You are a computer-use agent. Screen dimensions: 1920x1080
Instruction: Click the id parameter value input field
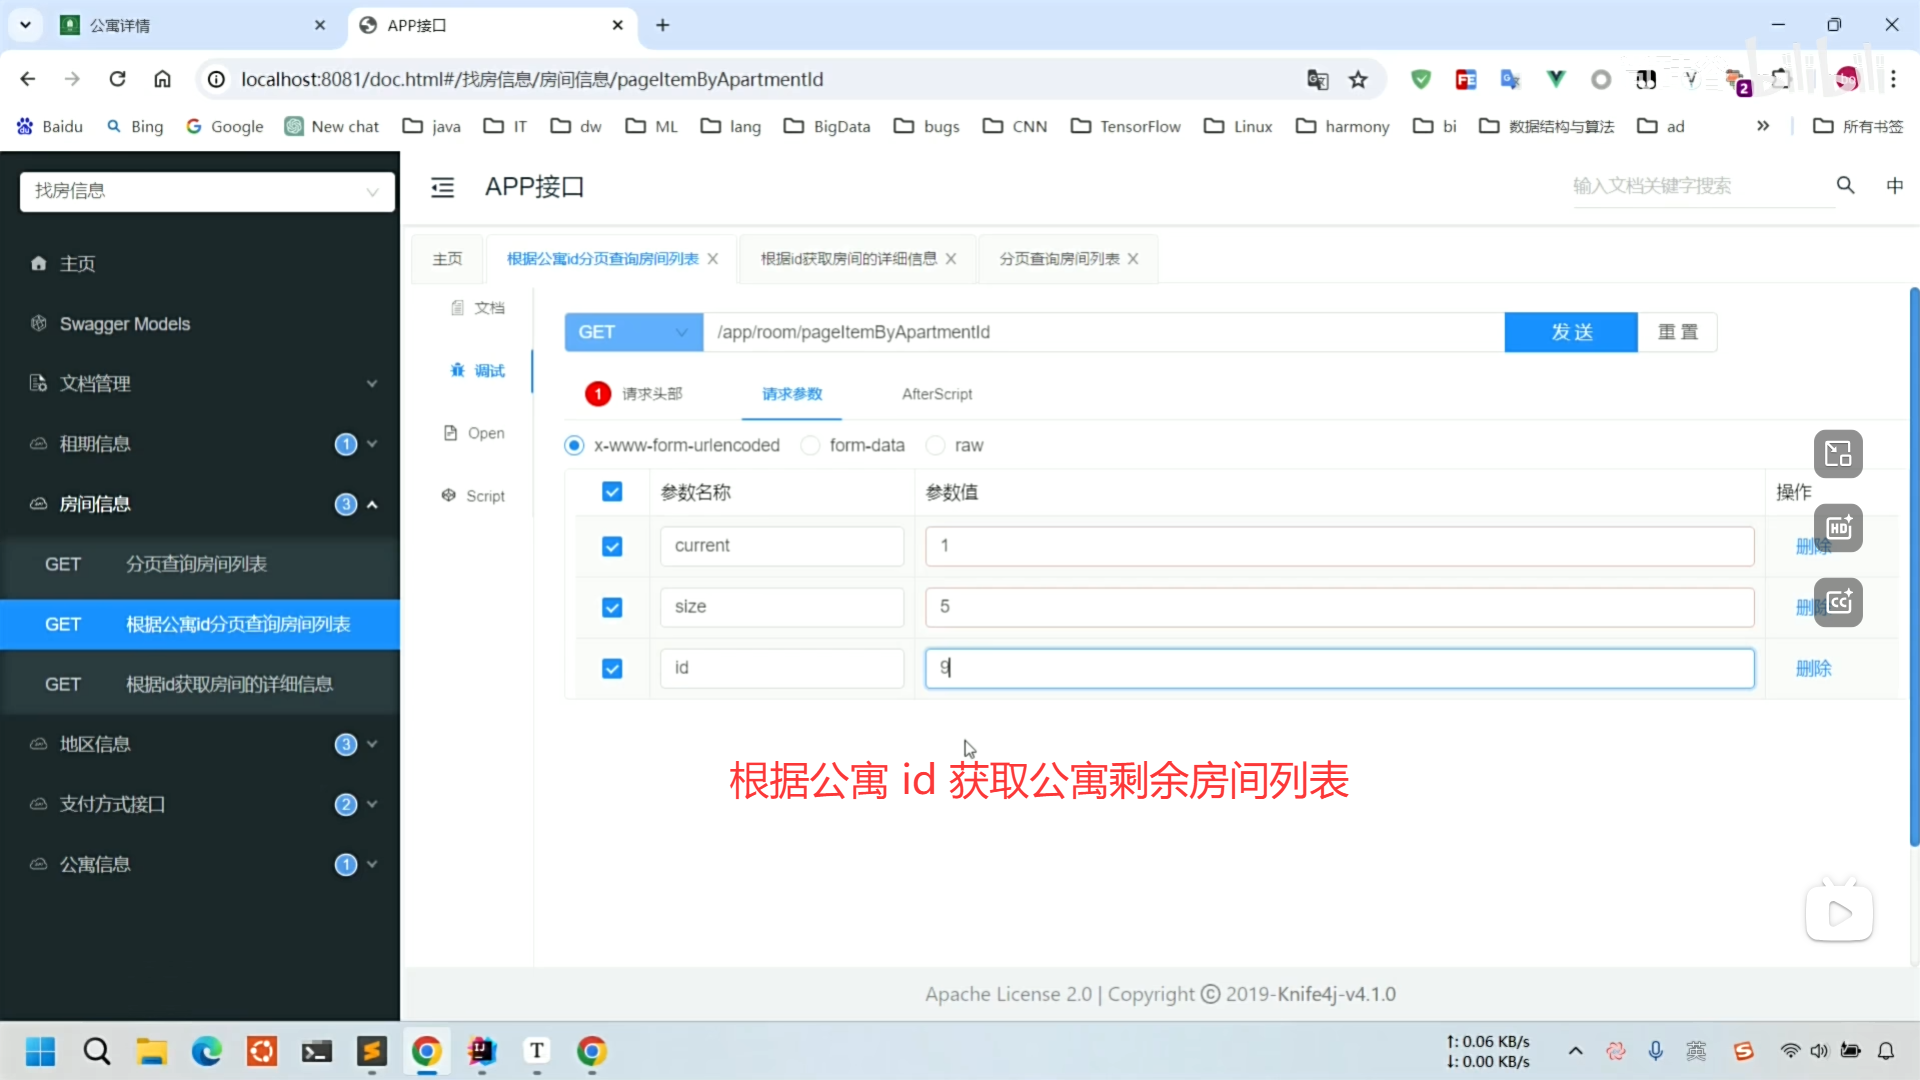click(1338, 669)
